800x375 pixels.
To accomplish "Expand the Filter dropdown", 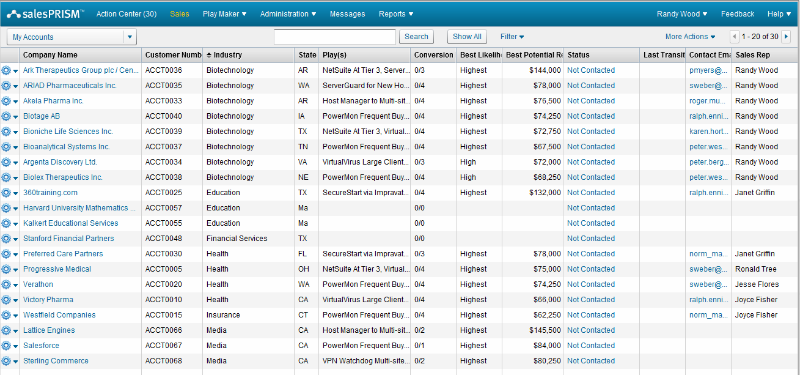I will [512, 37].
